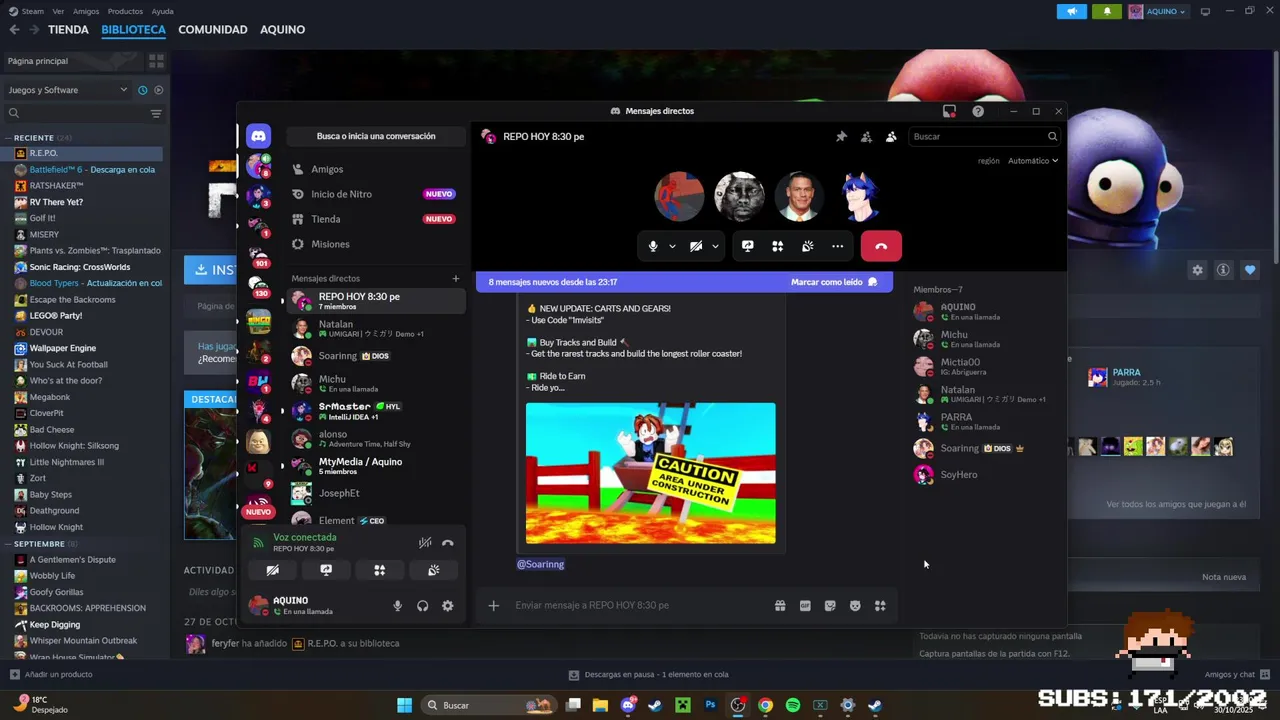The image size is (1280, 720).
Task: Share screen from the voice connected panel
Action: pos(326,570)
